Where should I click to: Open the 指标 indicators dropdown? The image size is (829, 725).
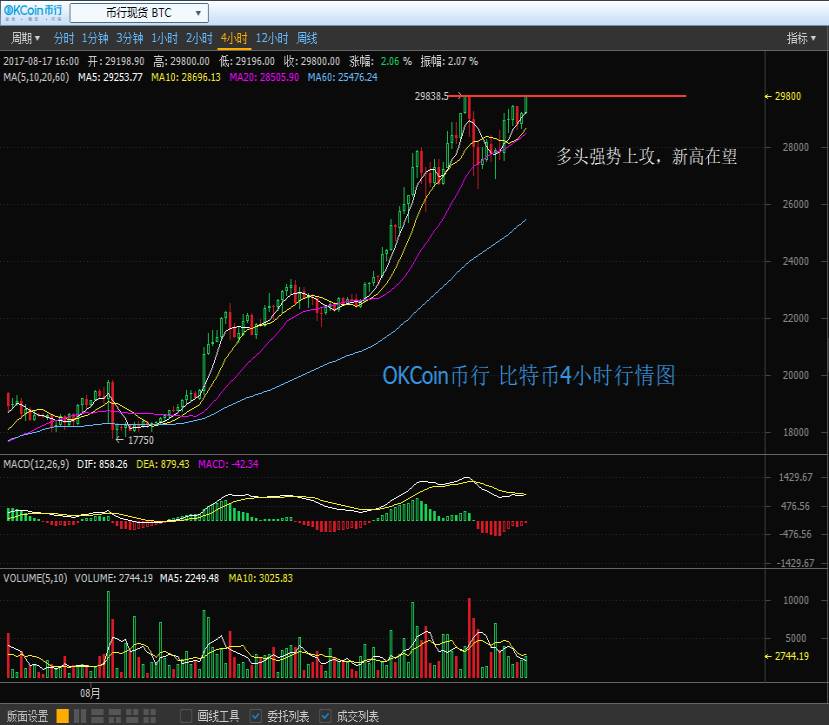tap(801, 38)
